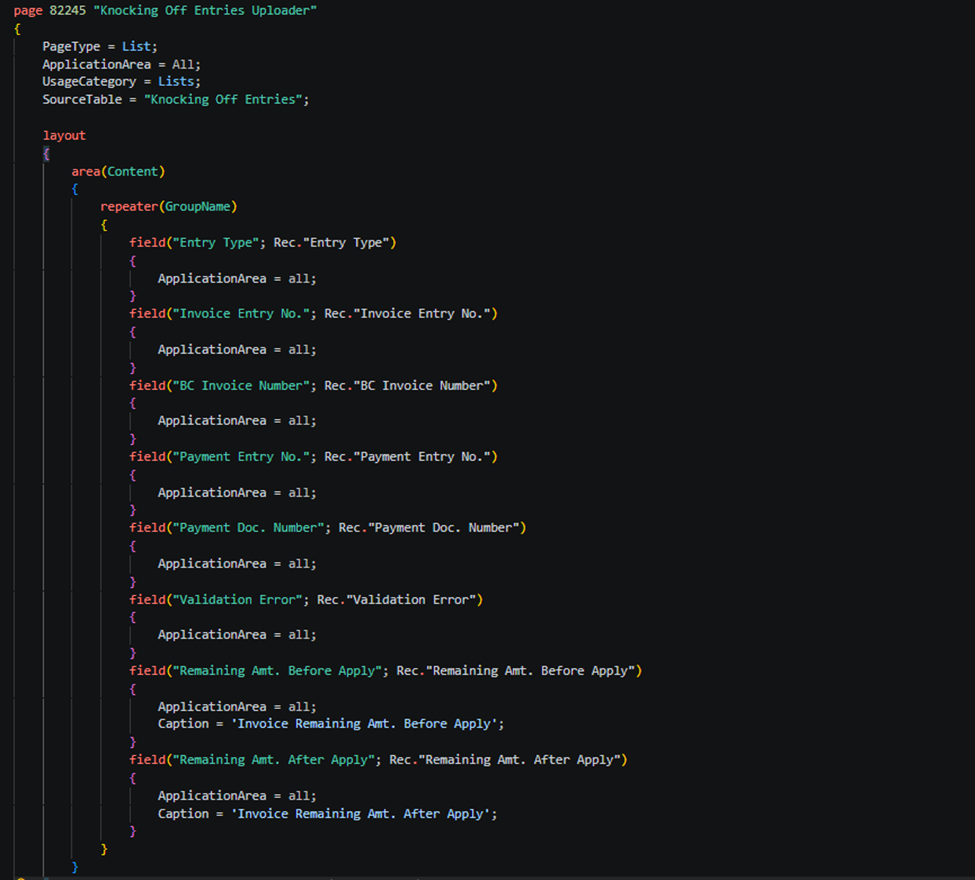Click caption 'Invoice Remaining Amt. After Apply'
This screenshot has height=880, width=975.
coord(364,814)
